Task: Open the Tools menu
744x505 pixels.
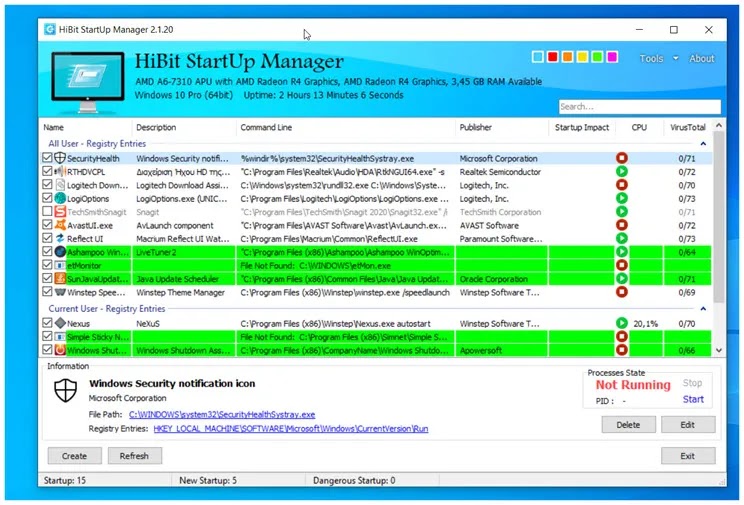Action: (651, 58)
